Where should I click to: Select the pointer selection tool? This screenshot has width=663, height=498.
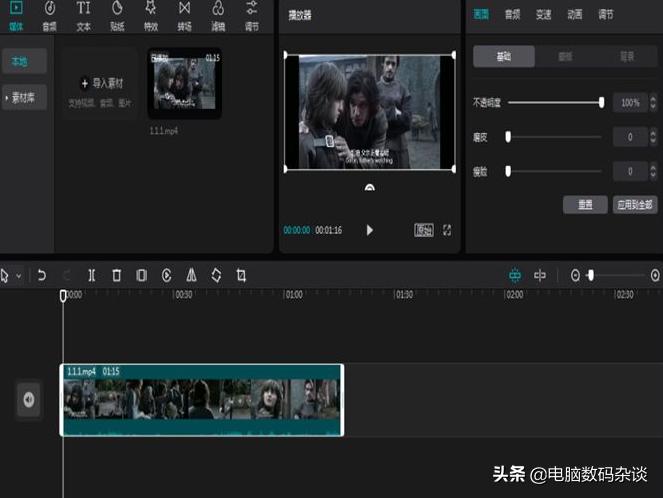coord(5,276)
